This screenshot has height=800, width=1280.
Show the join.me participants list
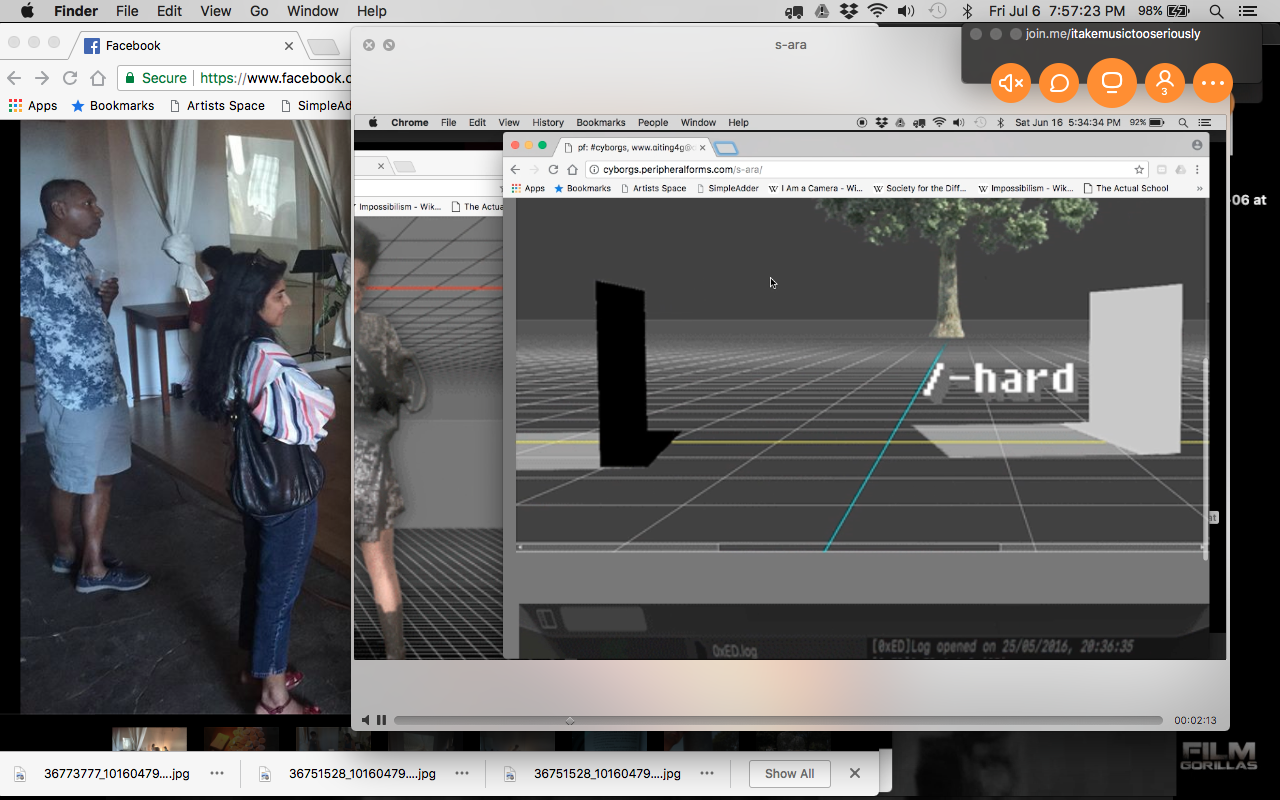click(x=1165, y=83)
